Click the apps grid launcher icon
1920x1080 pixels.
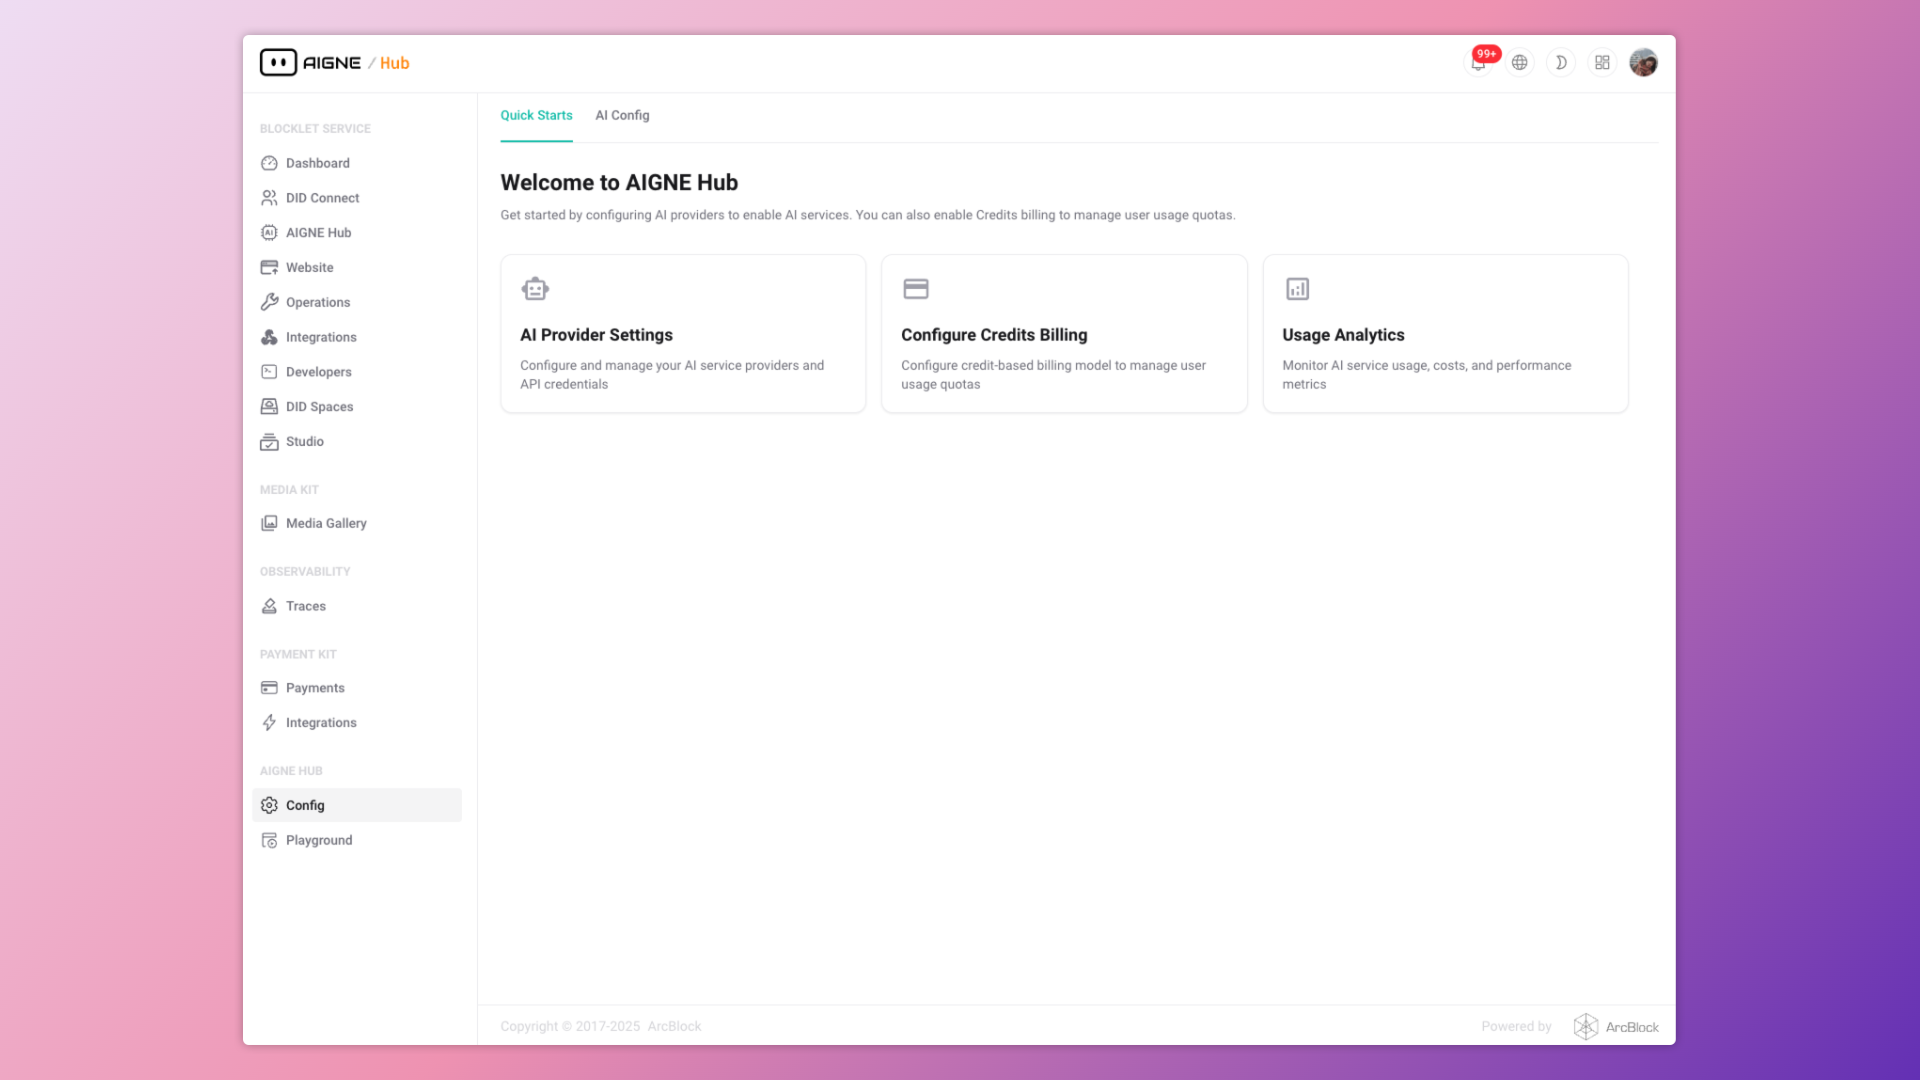(1602, 62)
